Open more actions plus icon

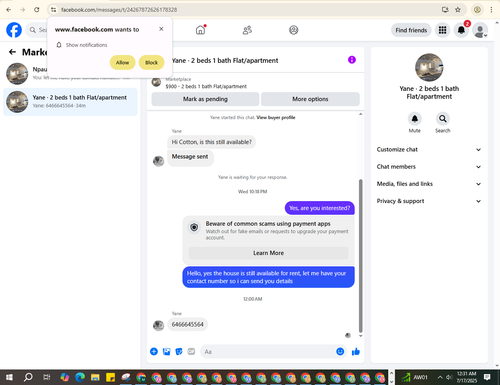tap(154, 351)
